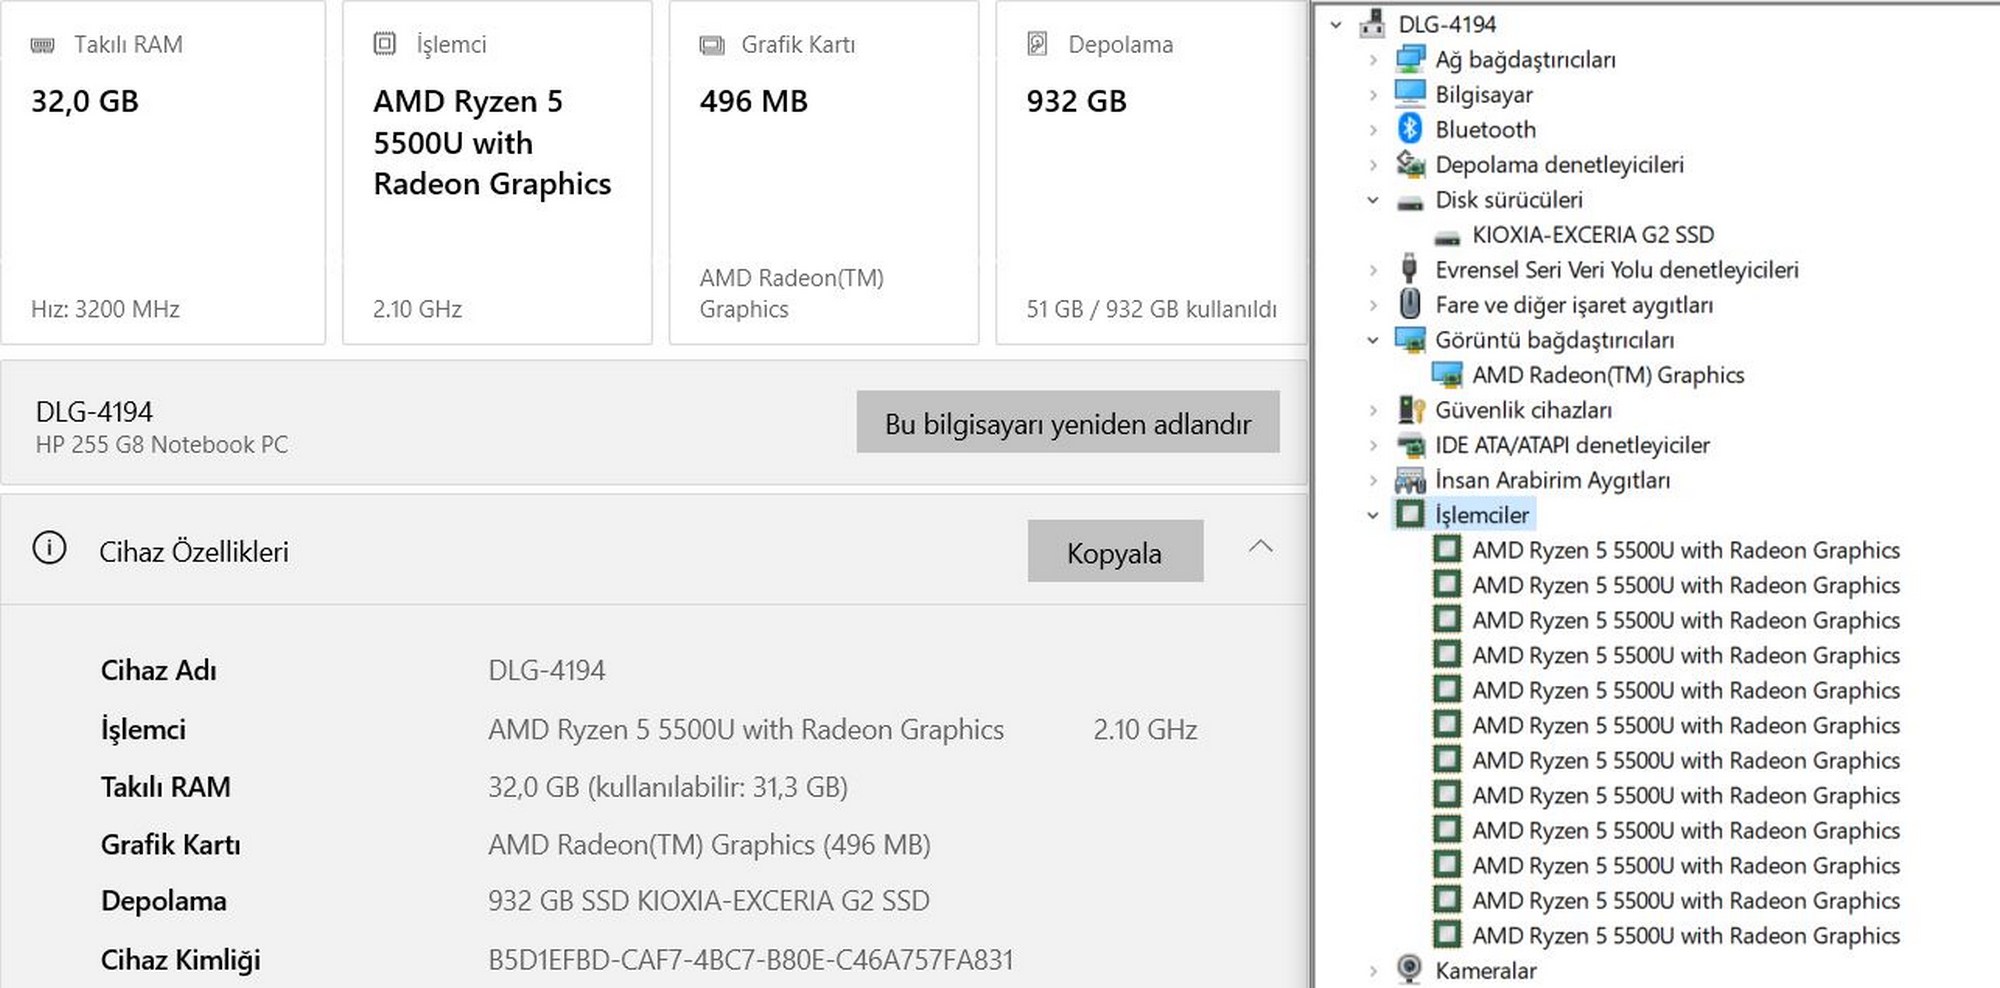This screenshot has width=2000, height=988.
Task: Click the Güvenlik cihazları key icon
Action: 1410,410
